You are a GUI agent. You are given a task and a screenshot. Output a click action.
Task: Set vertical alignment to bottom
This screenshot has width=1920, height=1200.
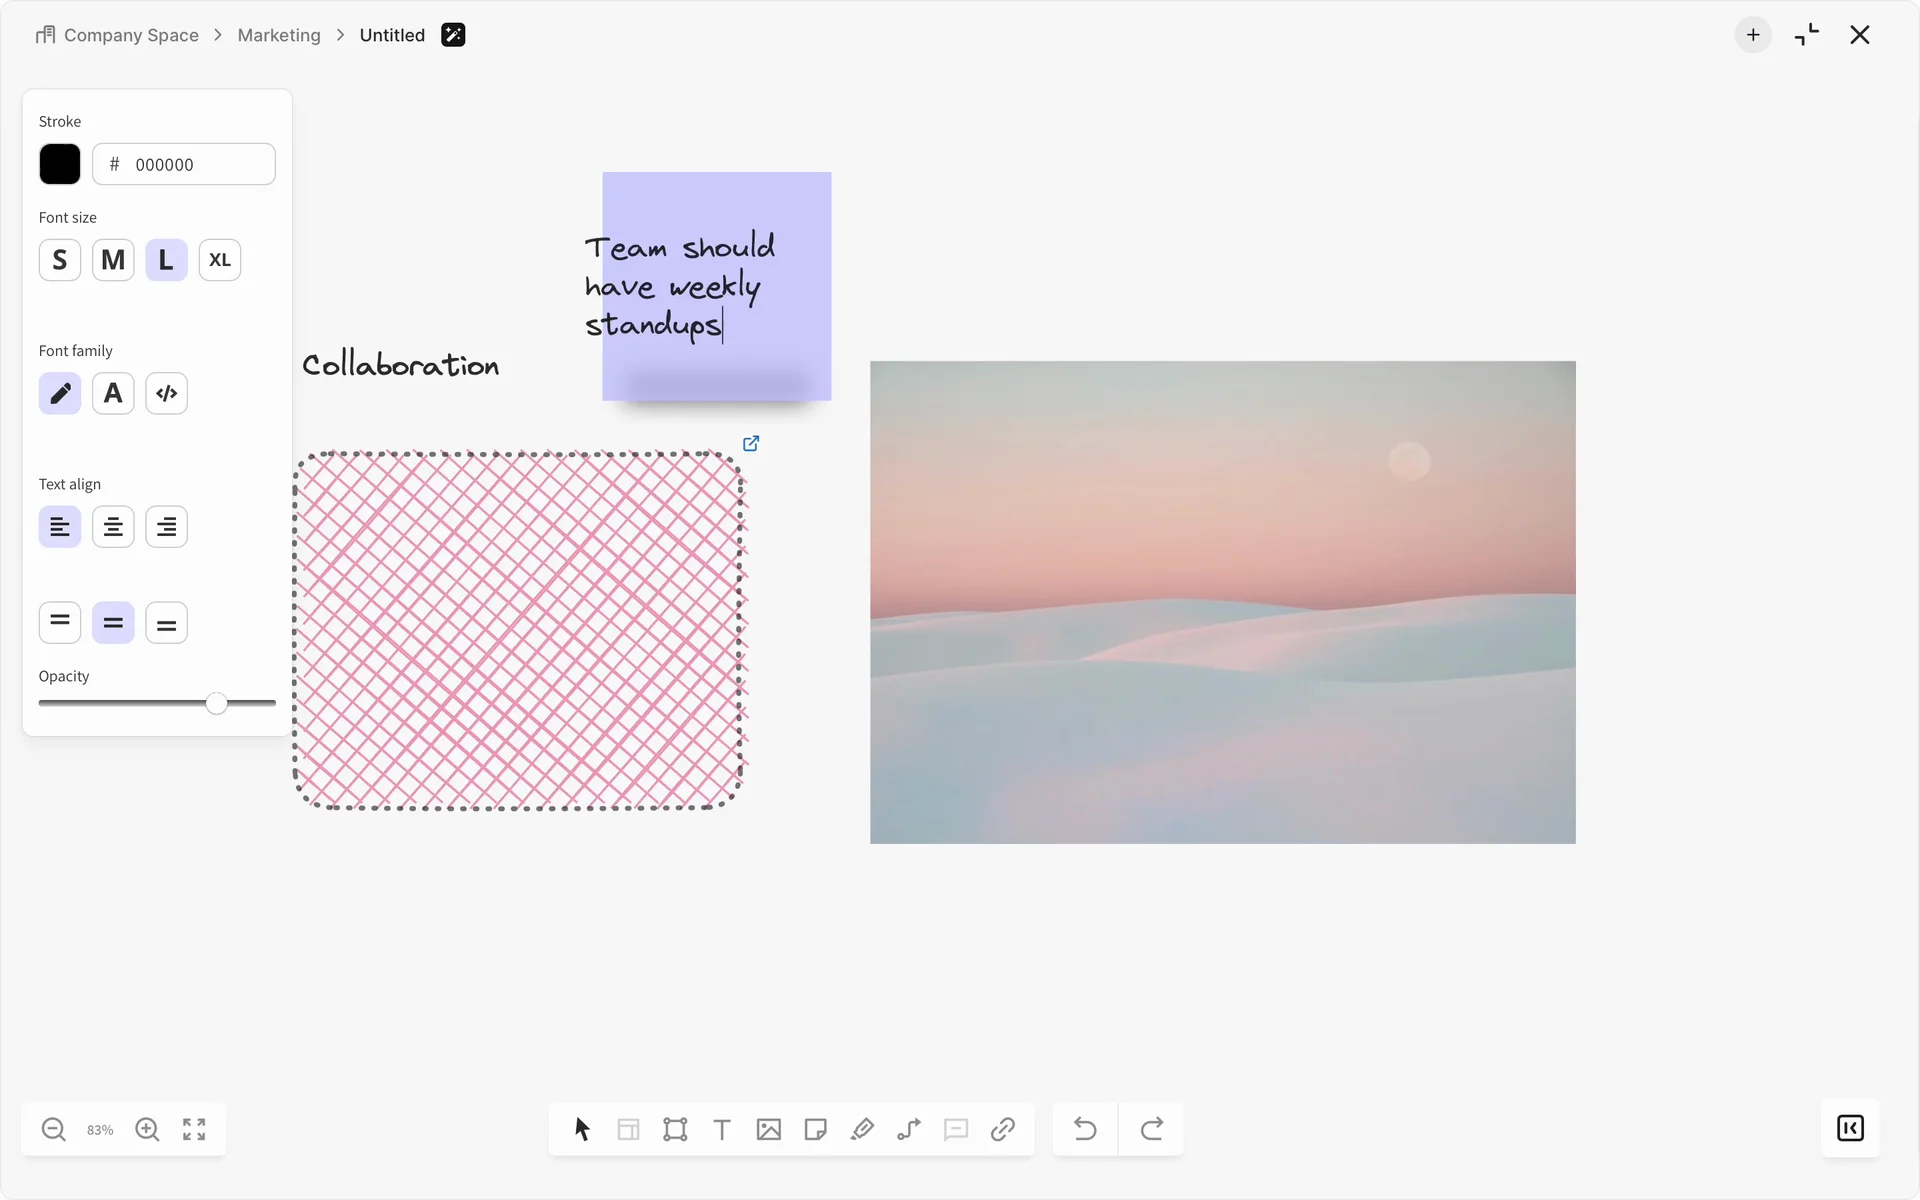(x=166, y=623)
